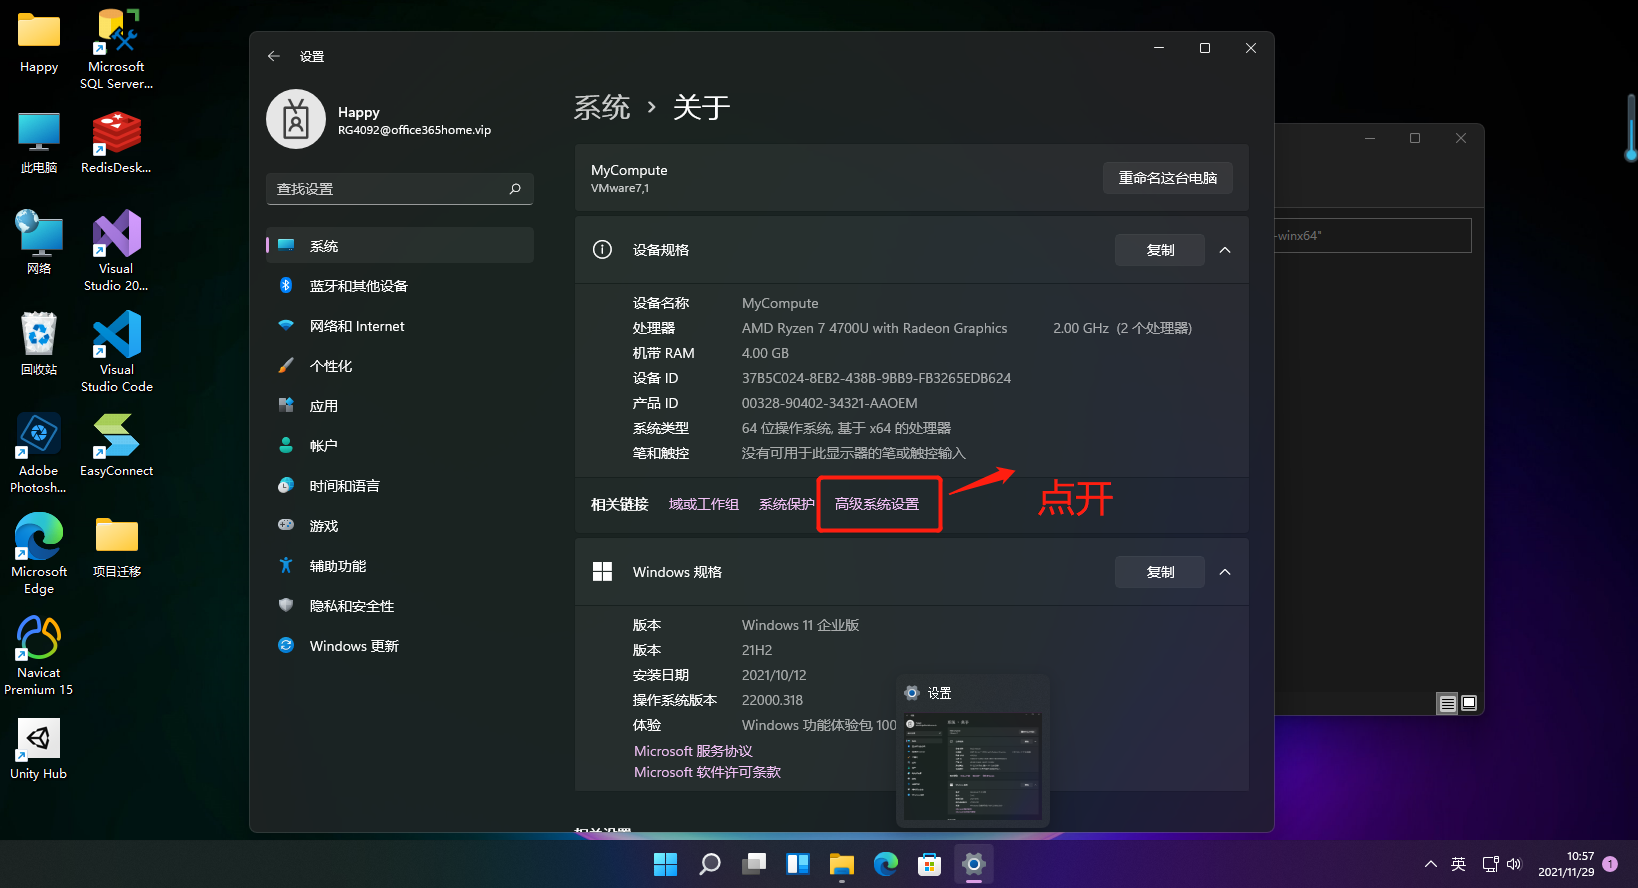This screenshot has width=1638, height=888.
Task: Focus the 查找设置 search field
Action: pyautogui.click(x=400, y=189)
